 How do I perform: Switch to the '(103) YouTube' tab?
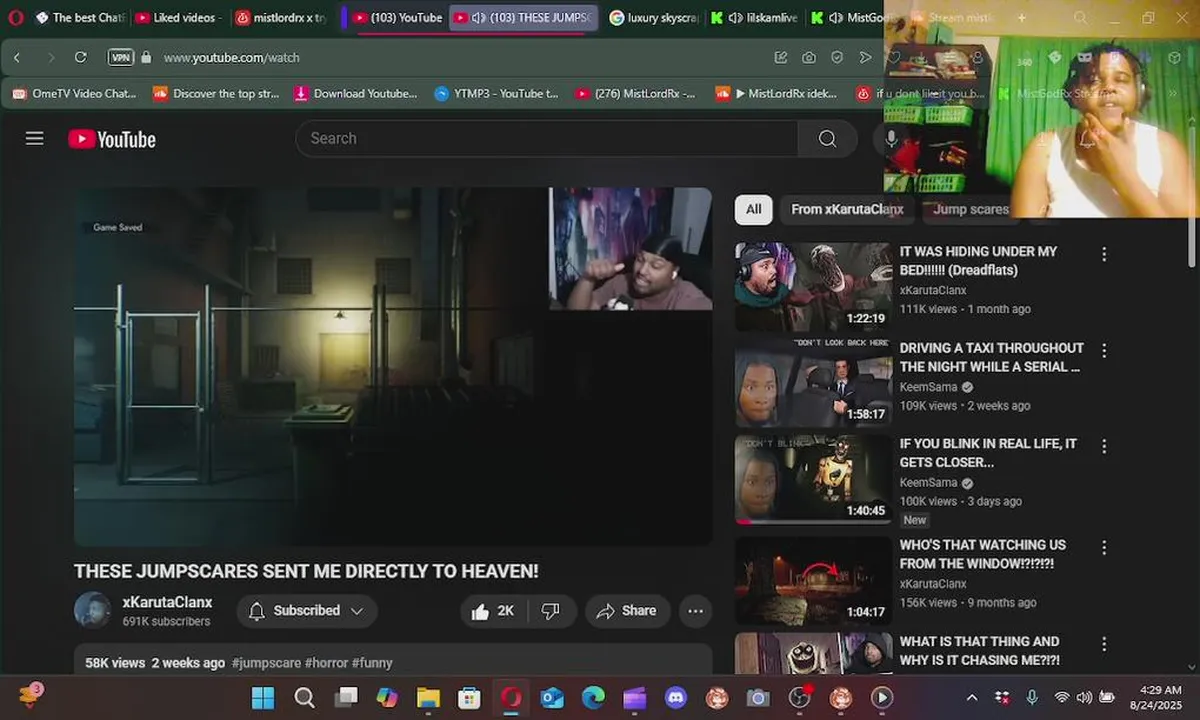(397, 18)
